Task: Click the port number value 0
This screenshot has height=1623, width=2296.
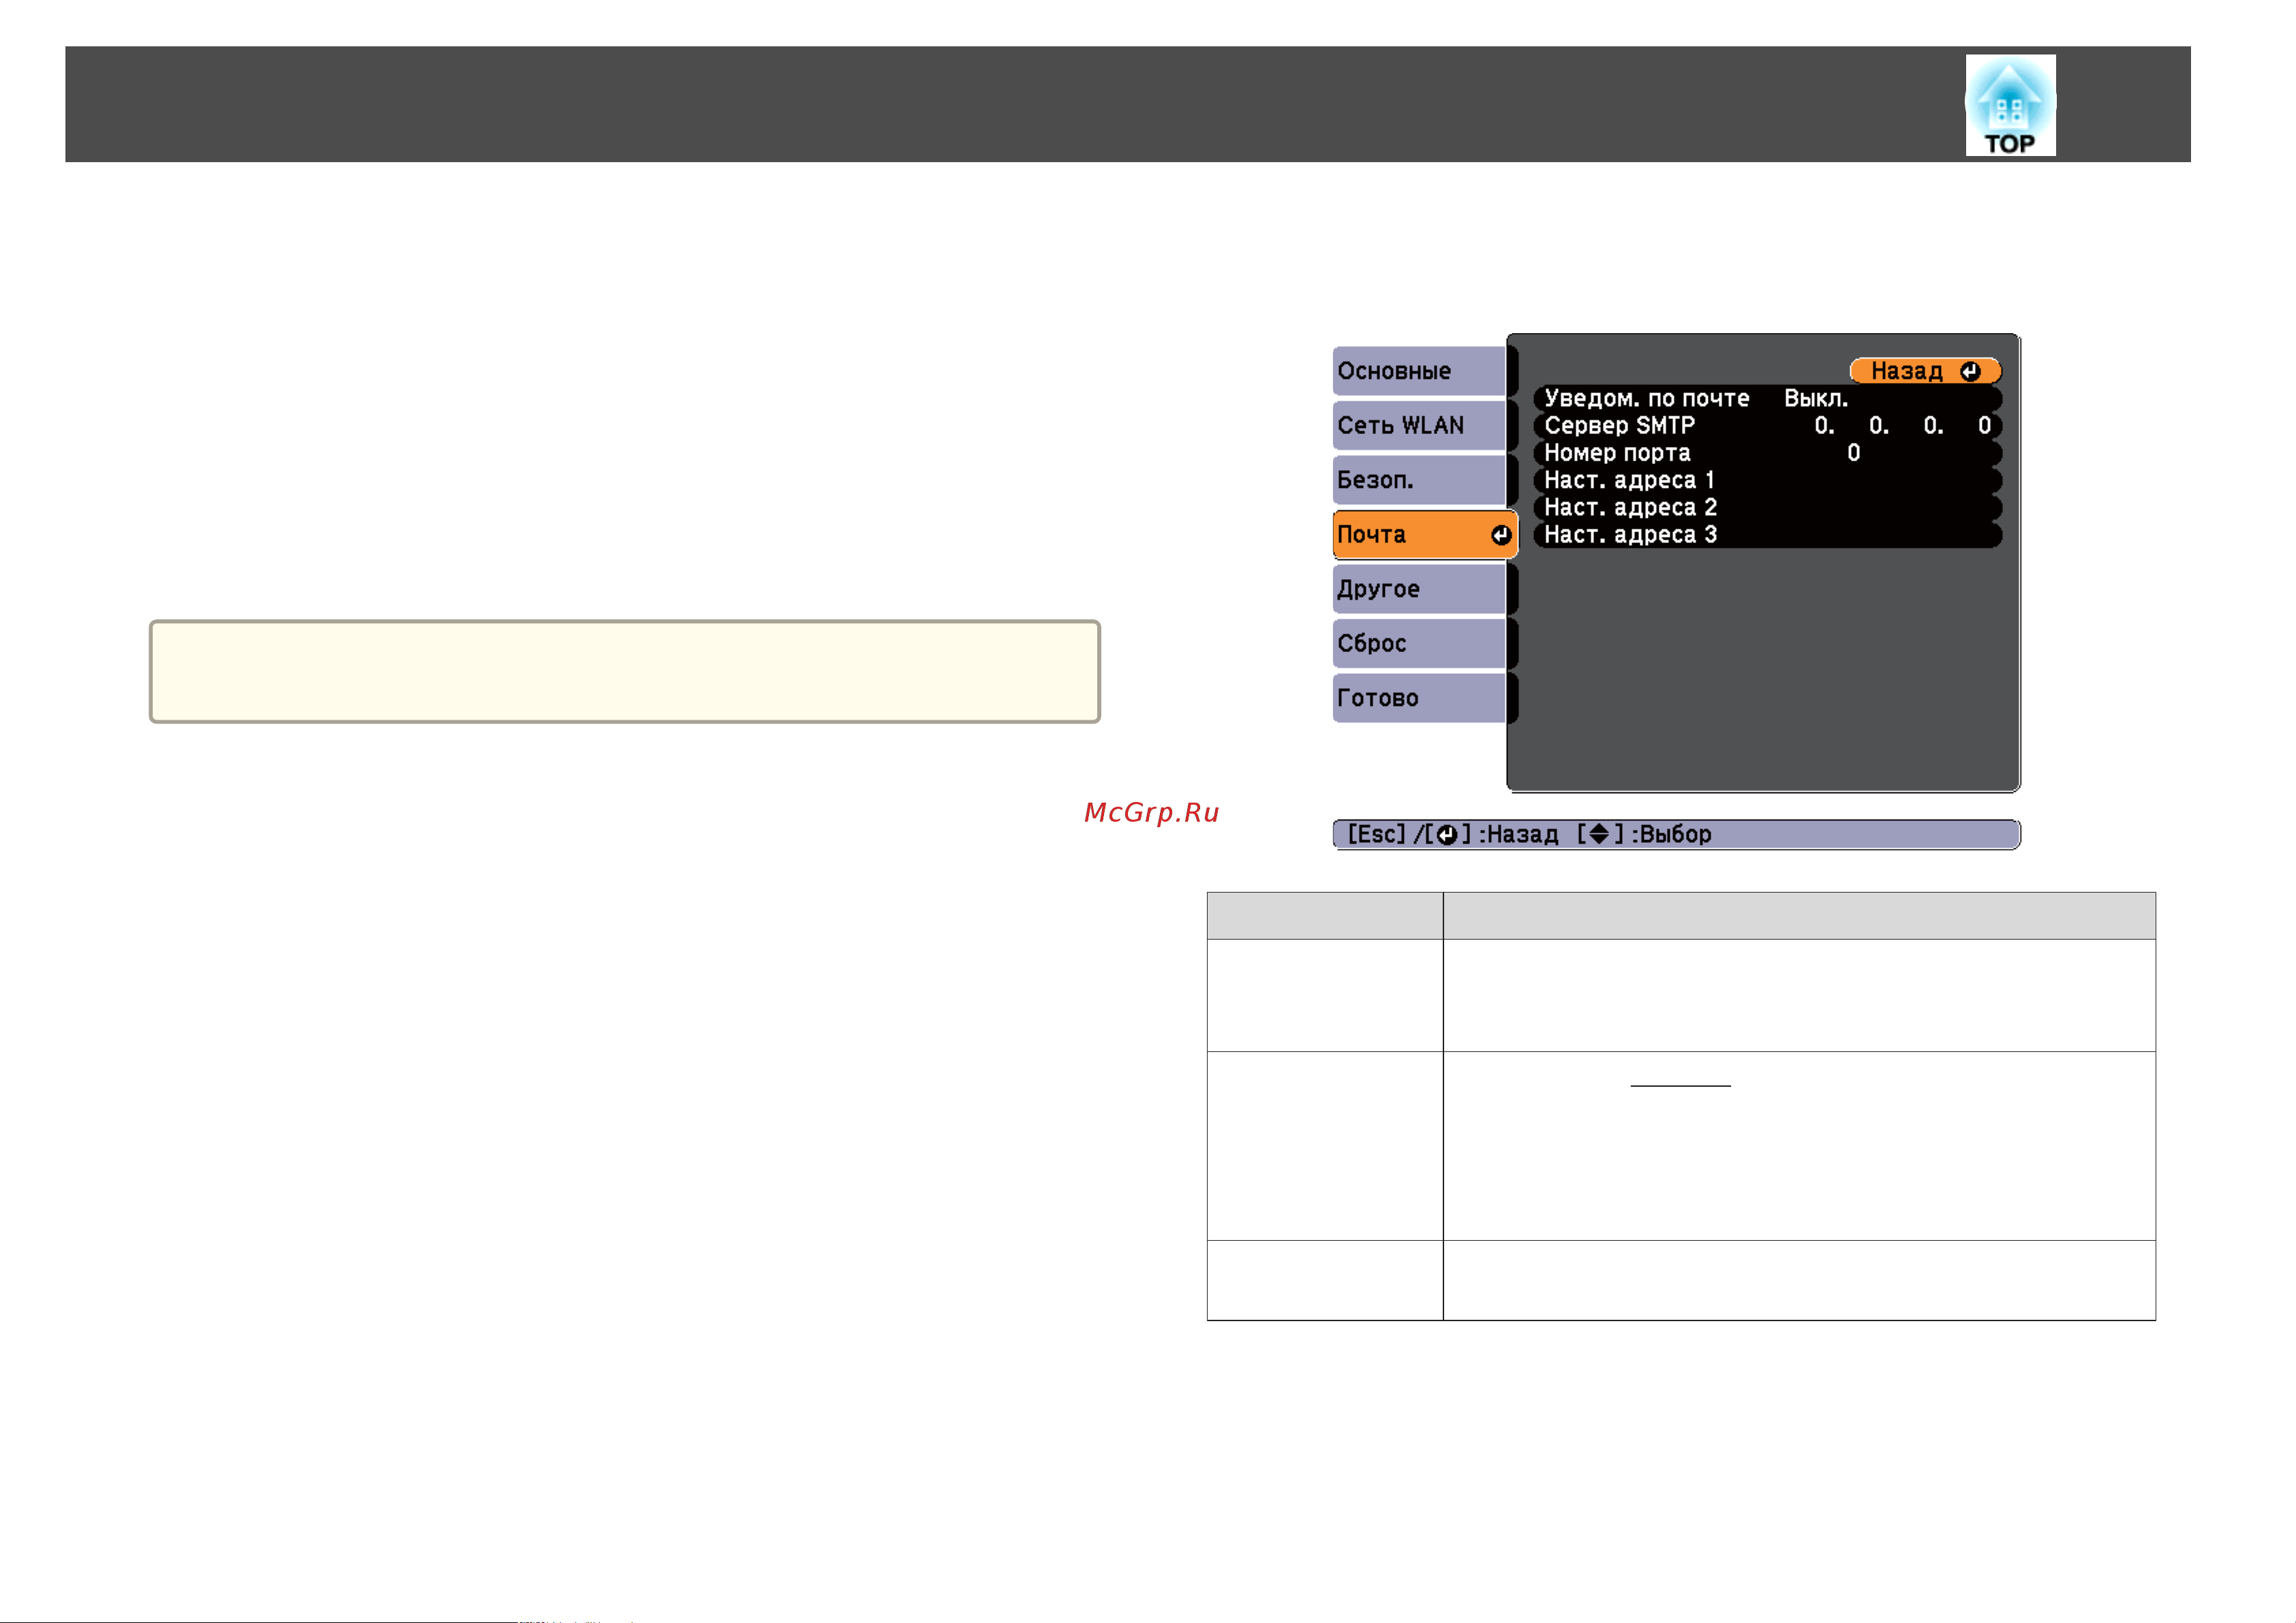Action: (1853, 453)
